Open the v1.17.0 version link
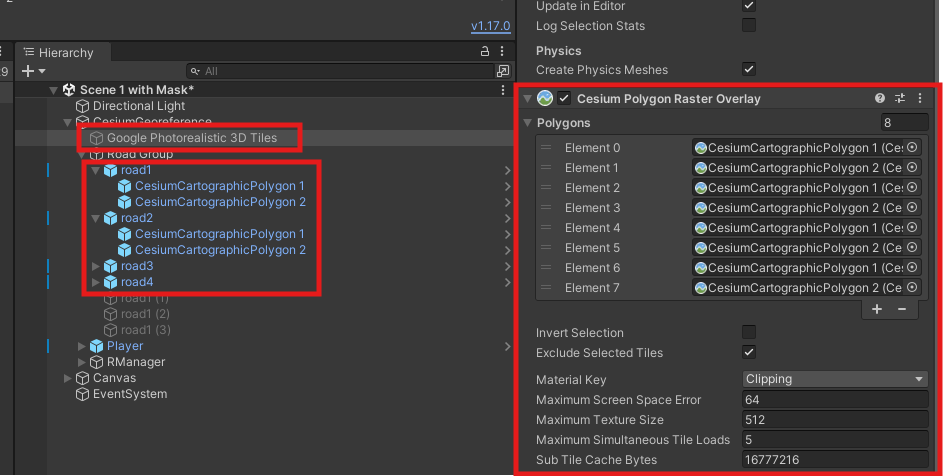This screenshot has width=943, height=476. [490, 26]
